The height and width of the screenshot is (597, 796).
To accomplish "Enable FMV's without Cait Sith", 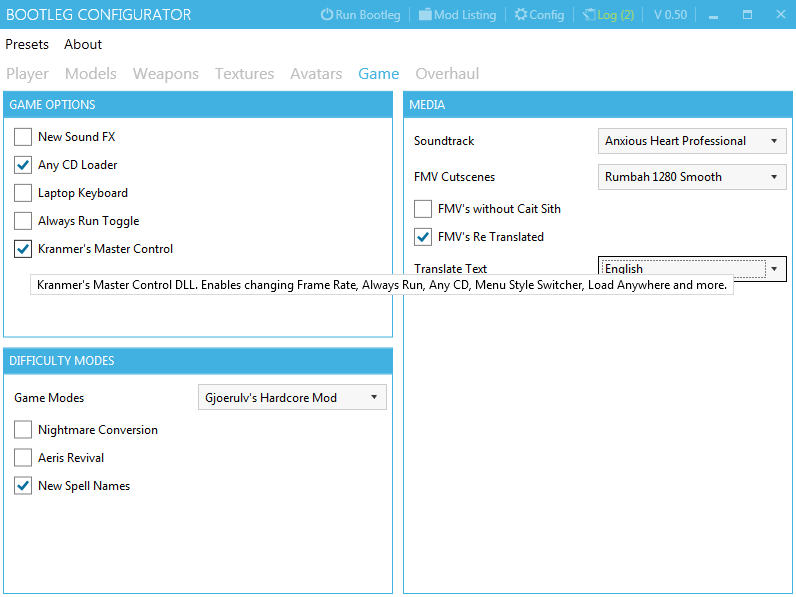I will click(x=423, y=209).
